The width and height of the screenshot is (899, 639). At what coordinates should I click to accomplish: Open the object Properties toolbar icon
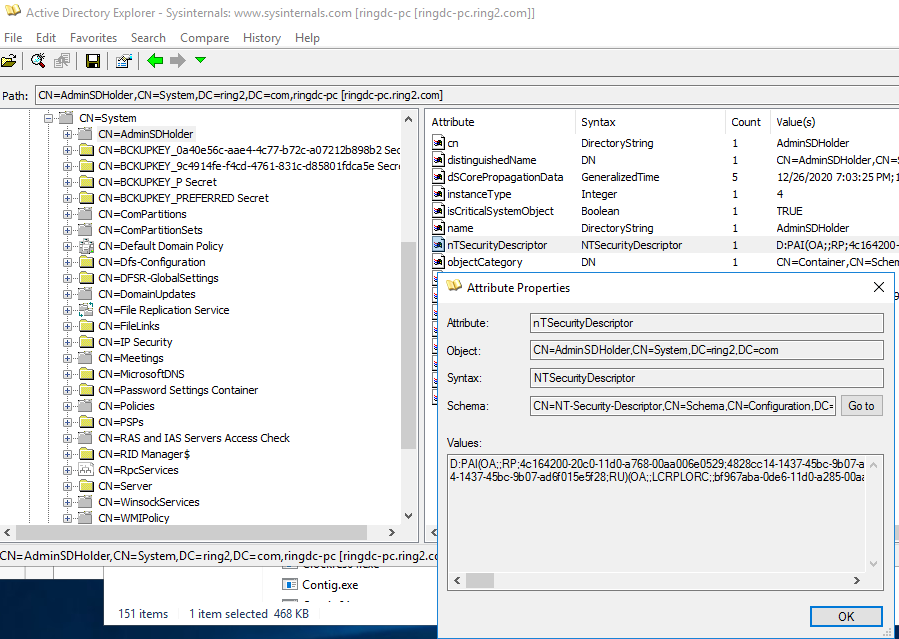click(x=123, y=61)
